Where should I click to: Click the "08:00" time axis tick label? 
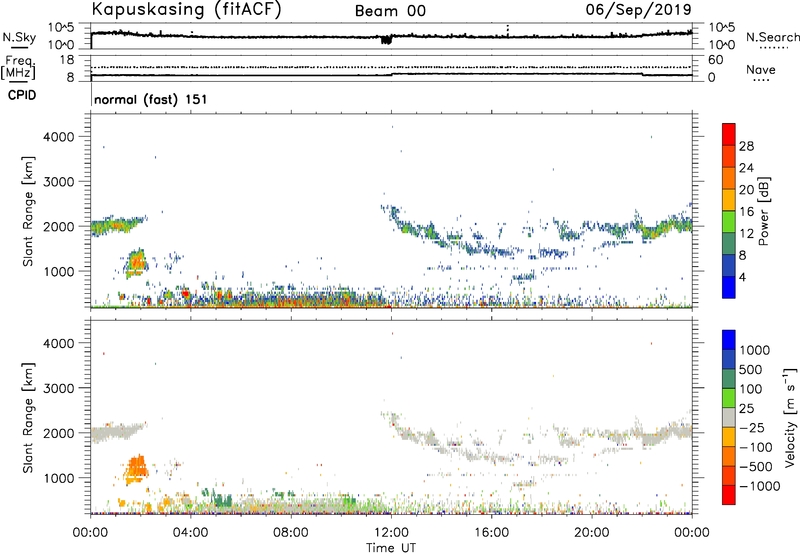coord(291,533)
